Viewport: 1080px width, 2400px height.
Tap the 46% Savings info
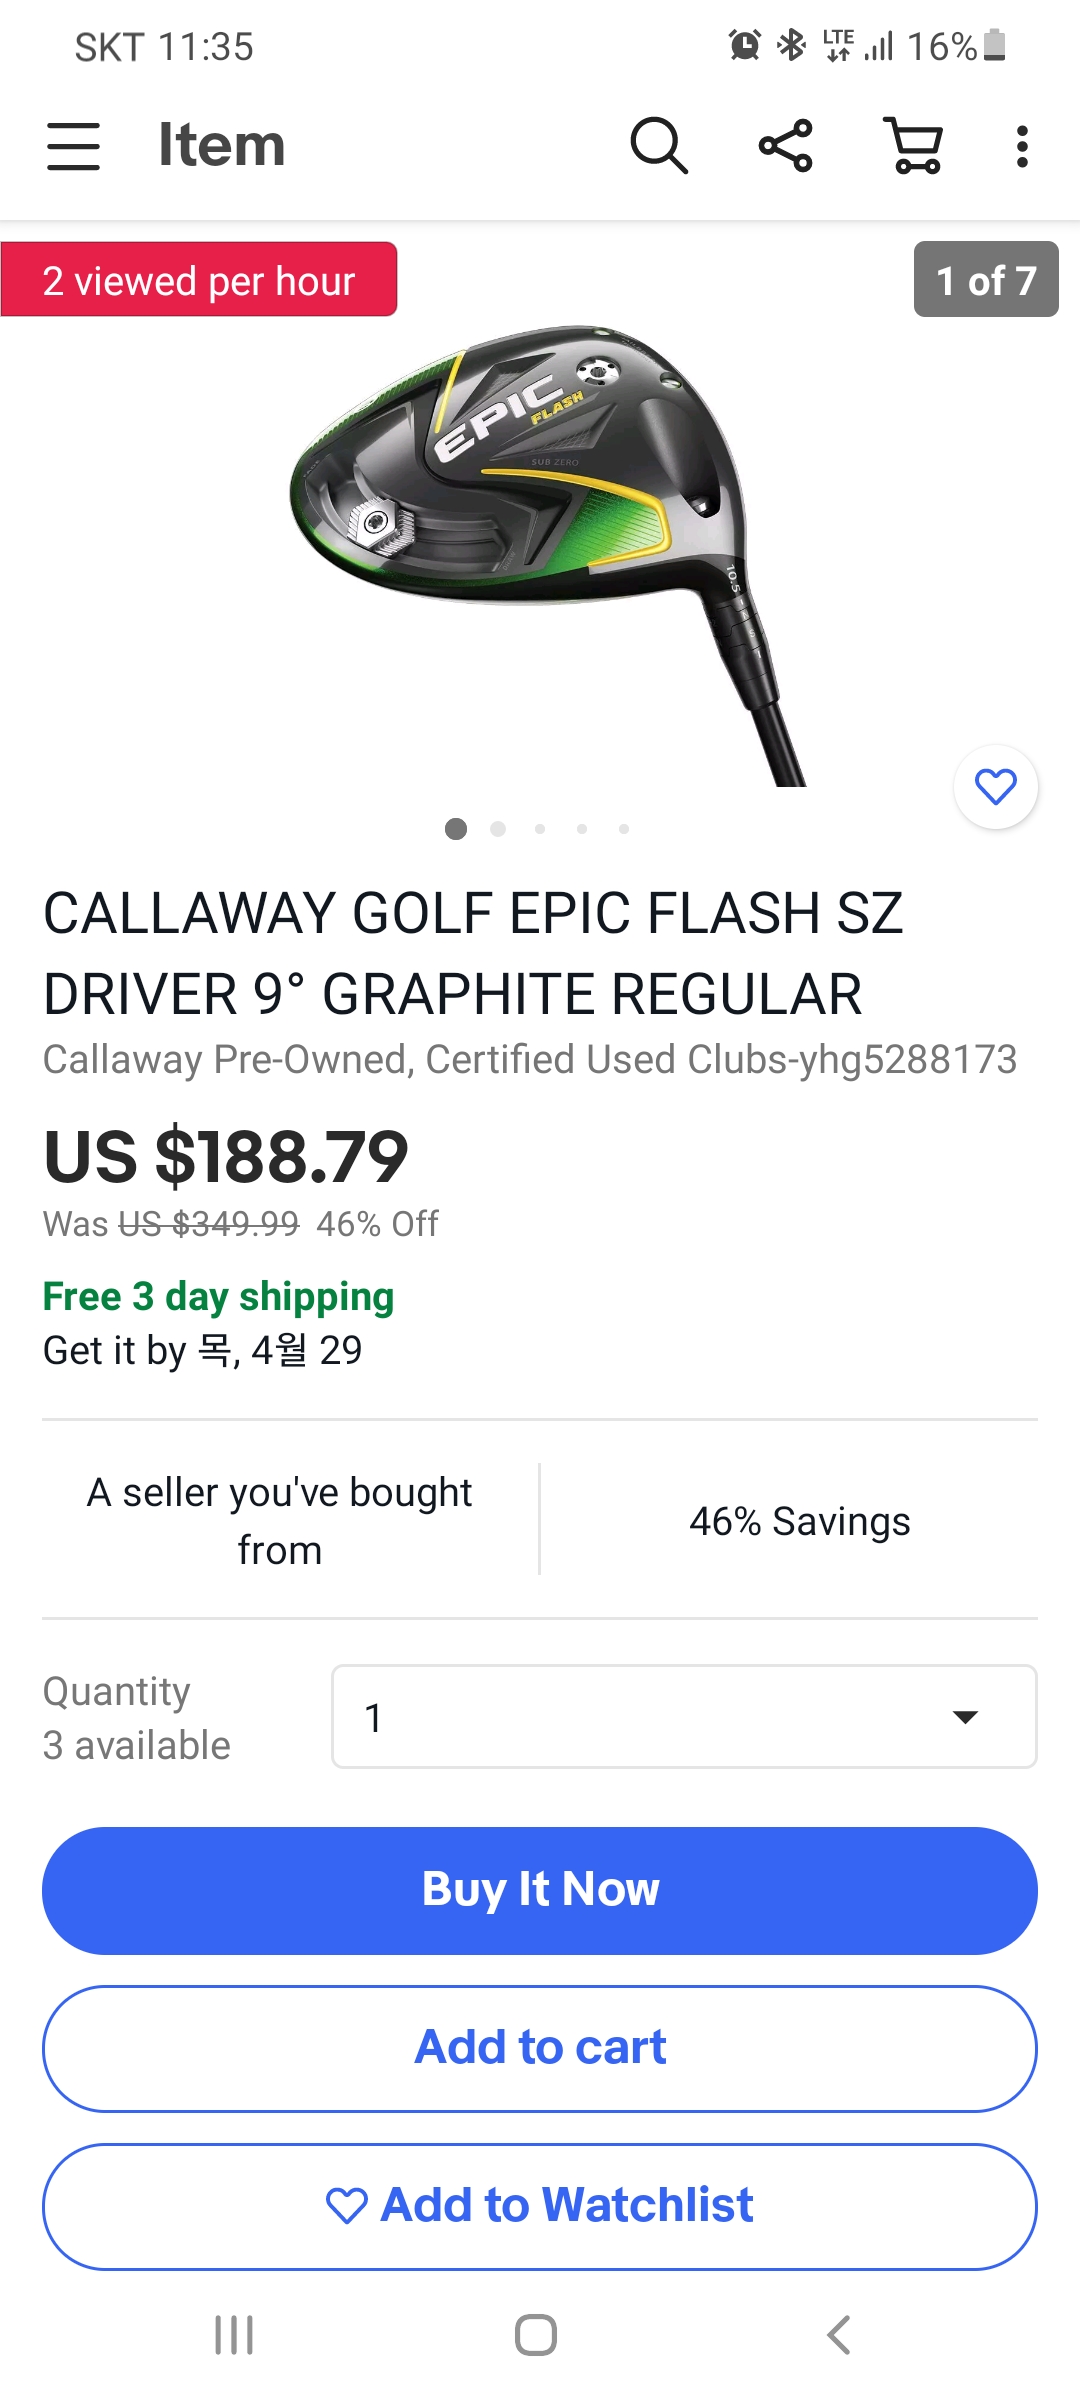(799, 1521)
